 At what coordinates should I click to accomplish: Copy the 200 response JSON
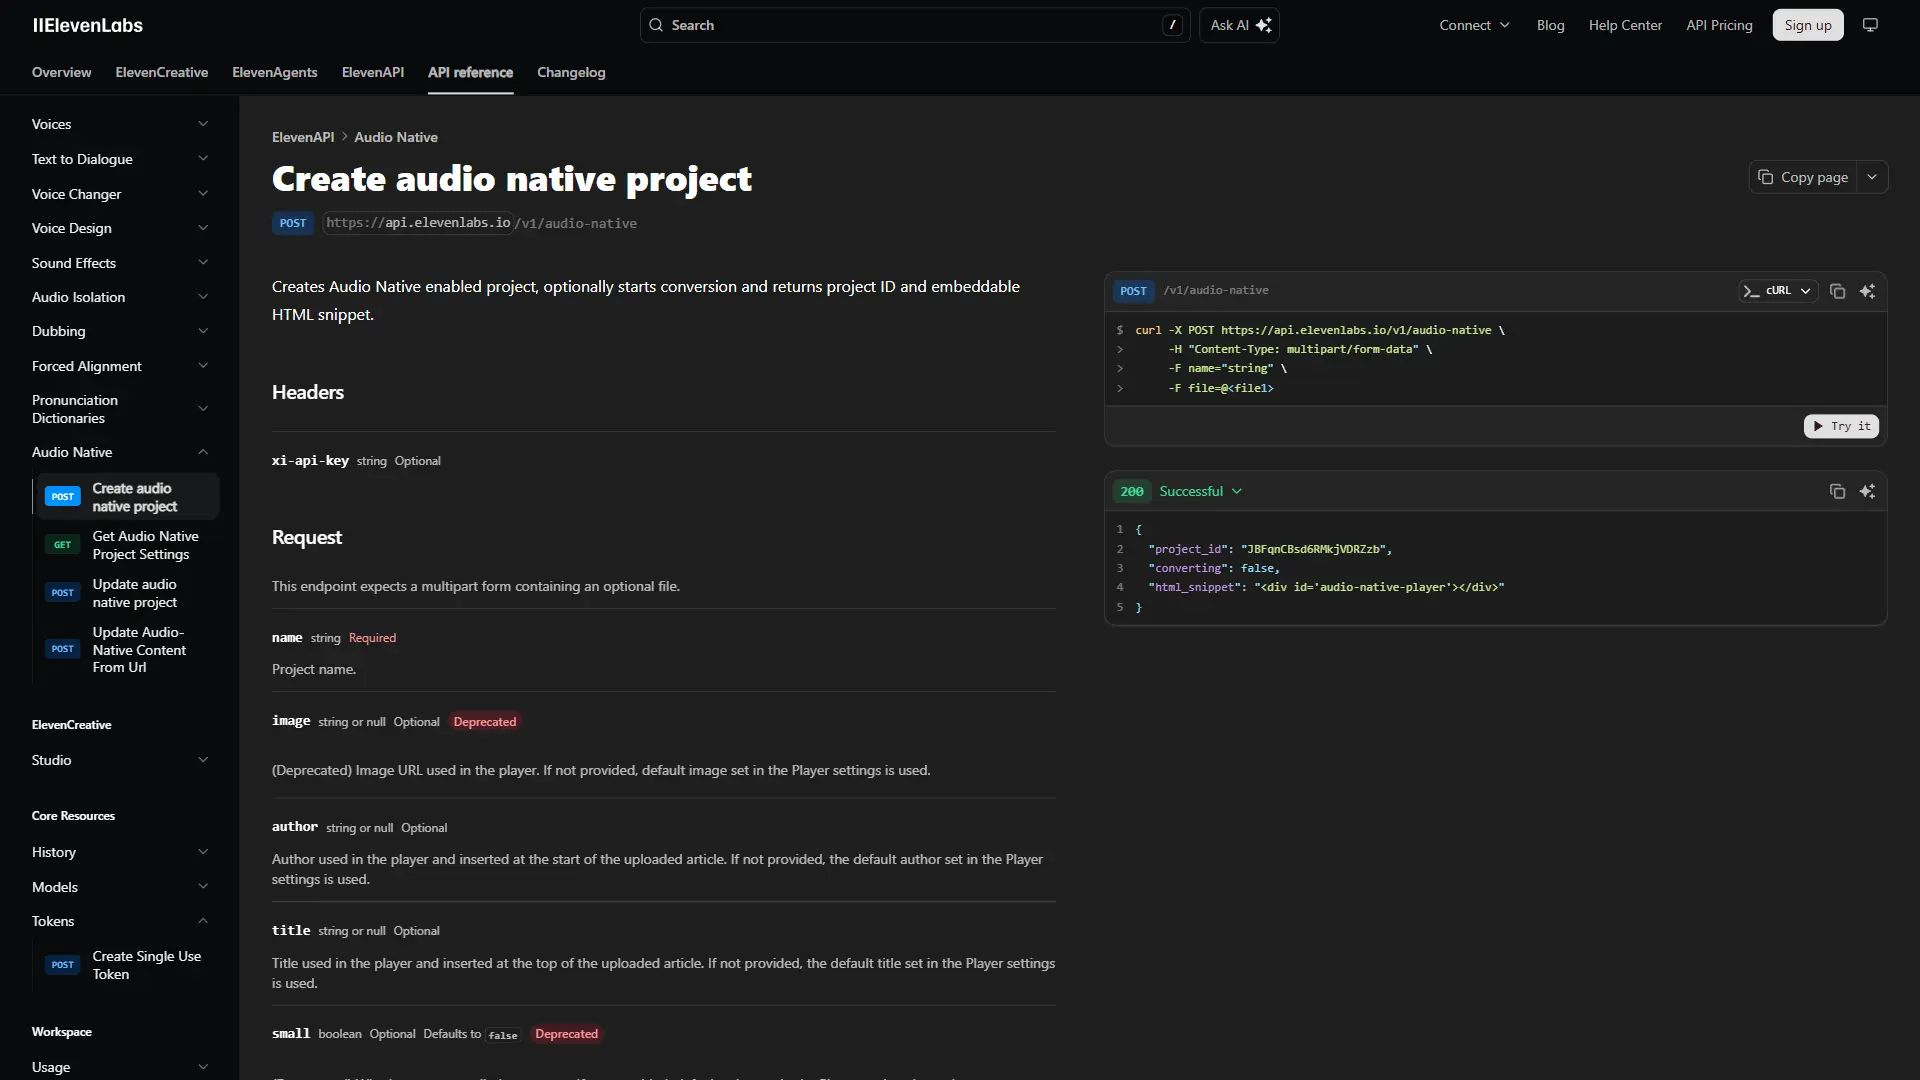pos(1837,491)
